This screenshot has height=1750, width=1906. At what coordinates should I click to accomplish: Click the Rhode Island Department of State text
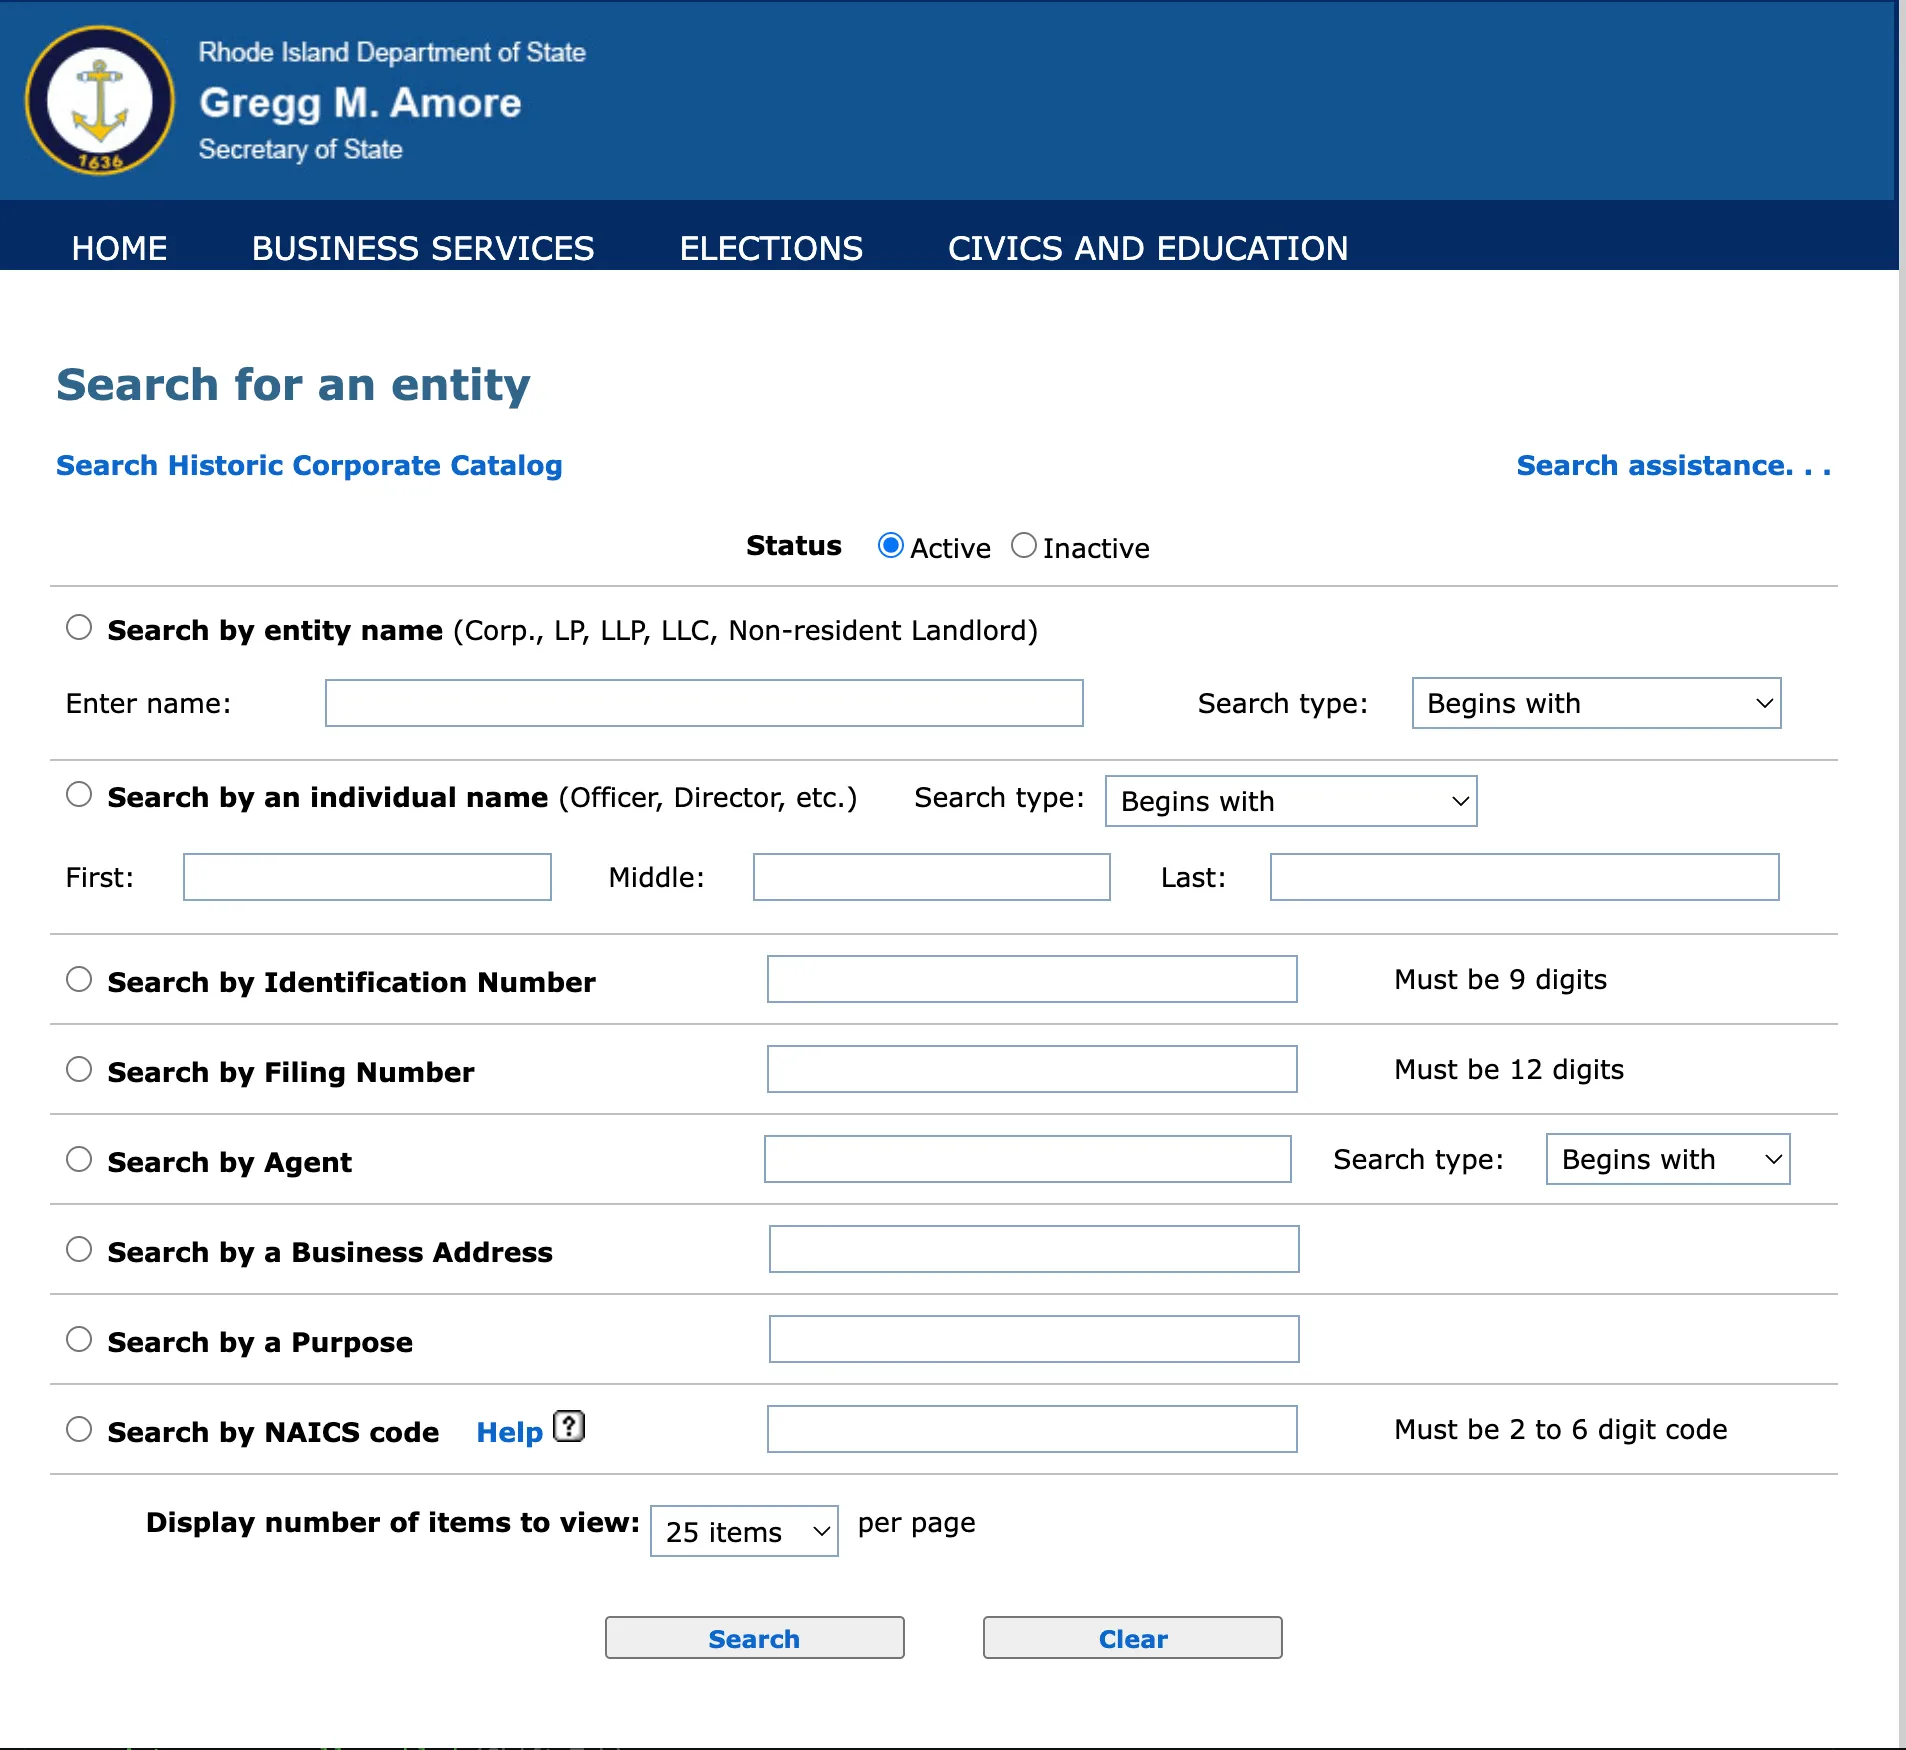click(x=392, y=52)
